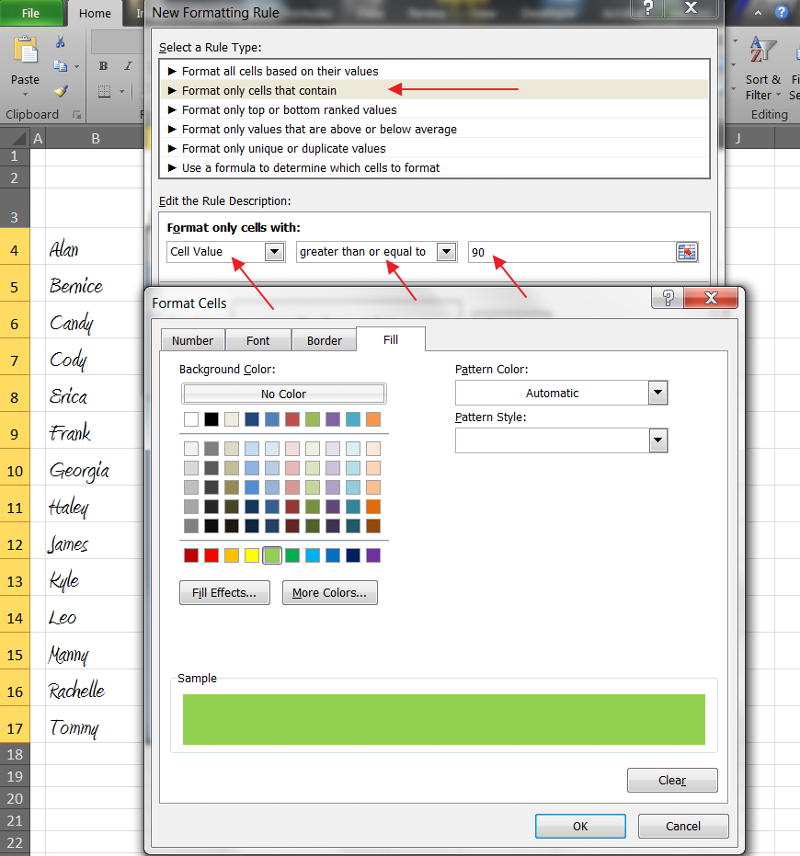The image size is (800, 856).
Task: Choose the dark blue standard color swatch
Action: coord(353,555)
